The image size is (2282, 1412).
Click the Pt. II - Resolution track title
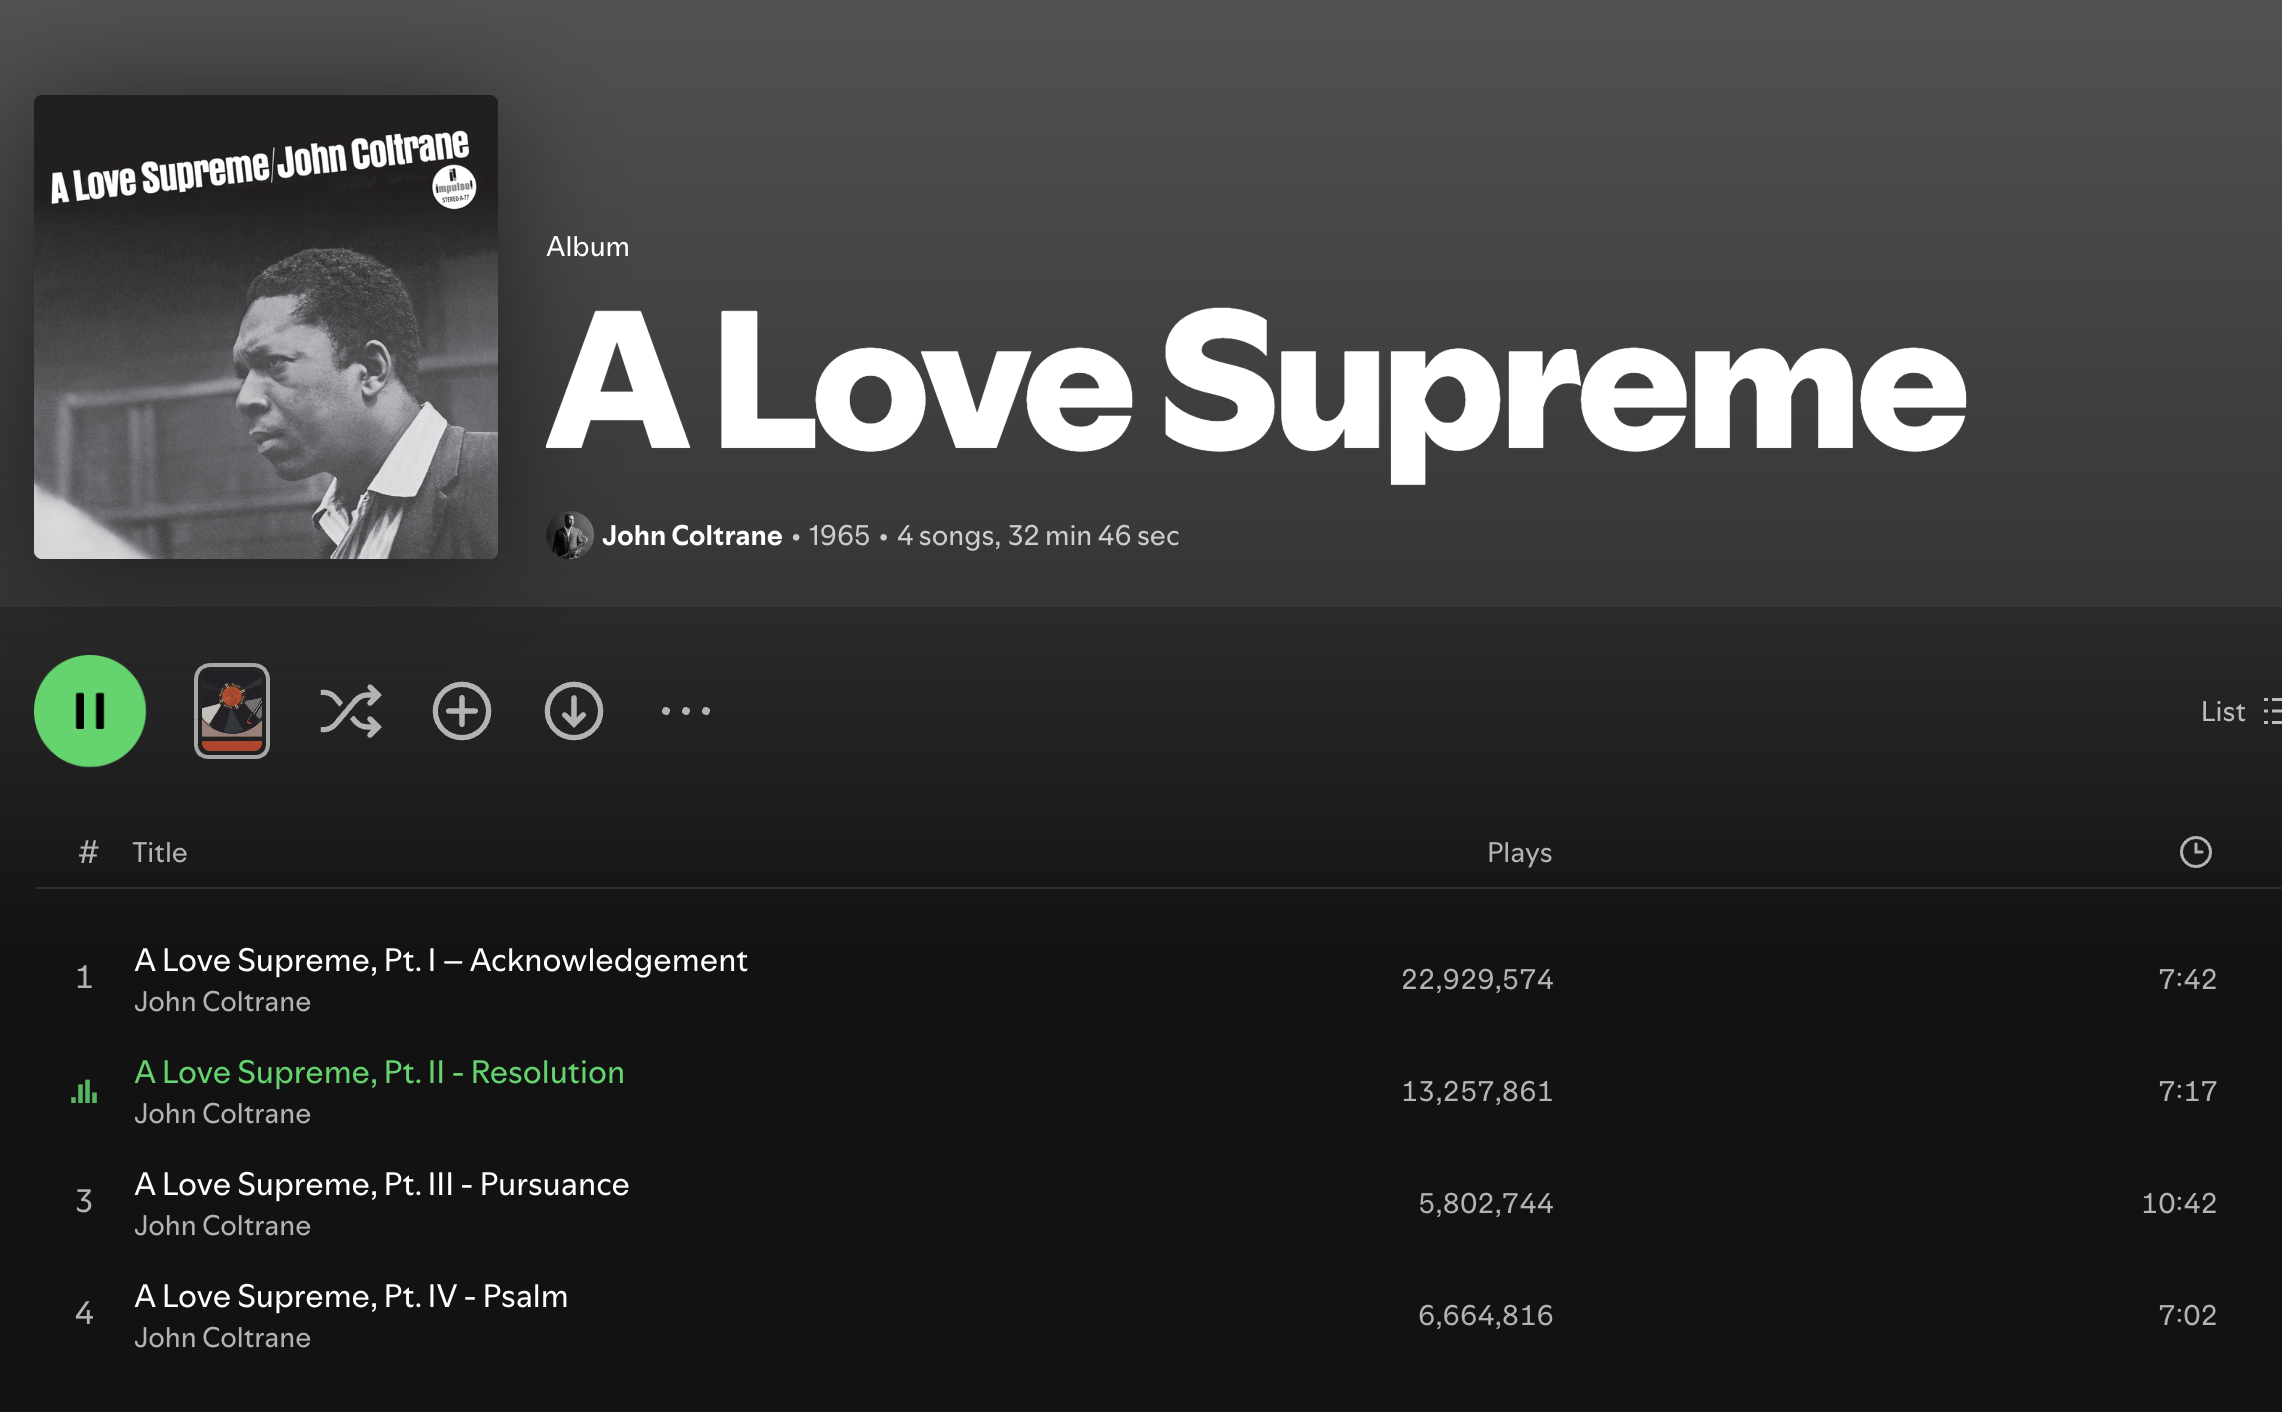379,1072
